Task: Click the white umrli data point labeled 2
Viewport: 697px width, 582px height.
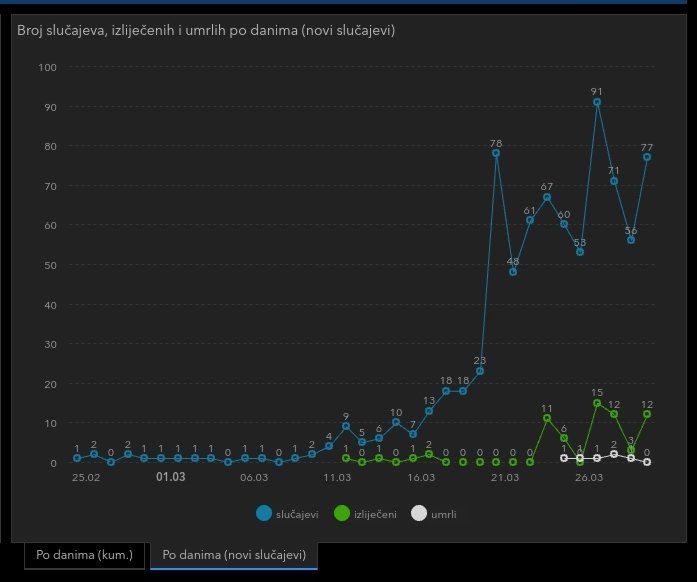Action: [x=614, y=454]
